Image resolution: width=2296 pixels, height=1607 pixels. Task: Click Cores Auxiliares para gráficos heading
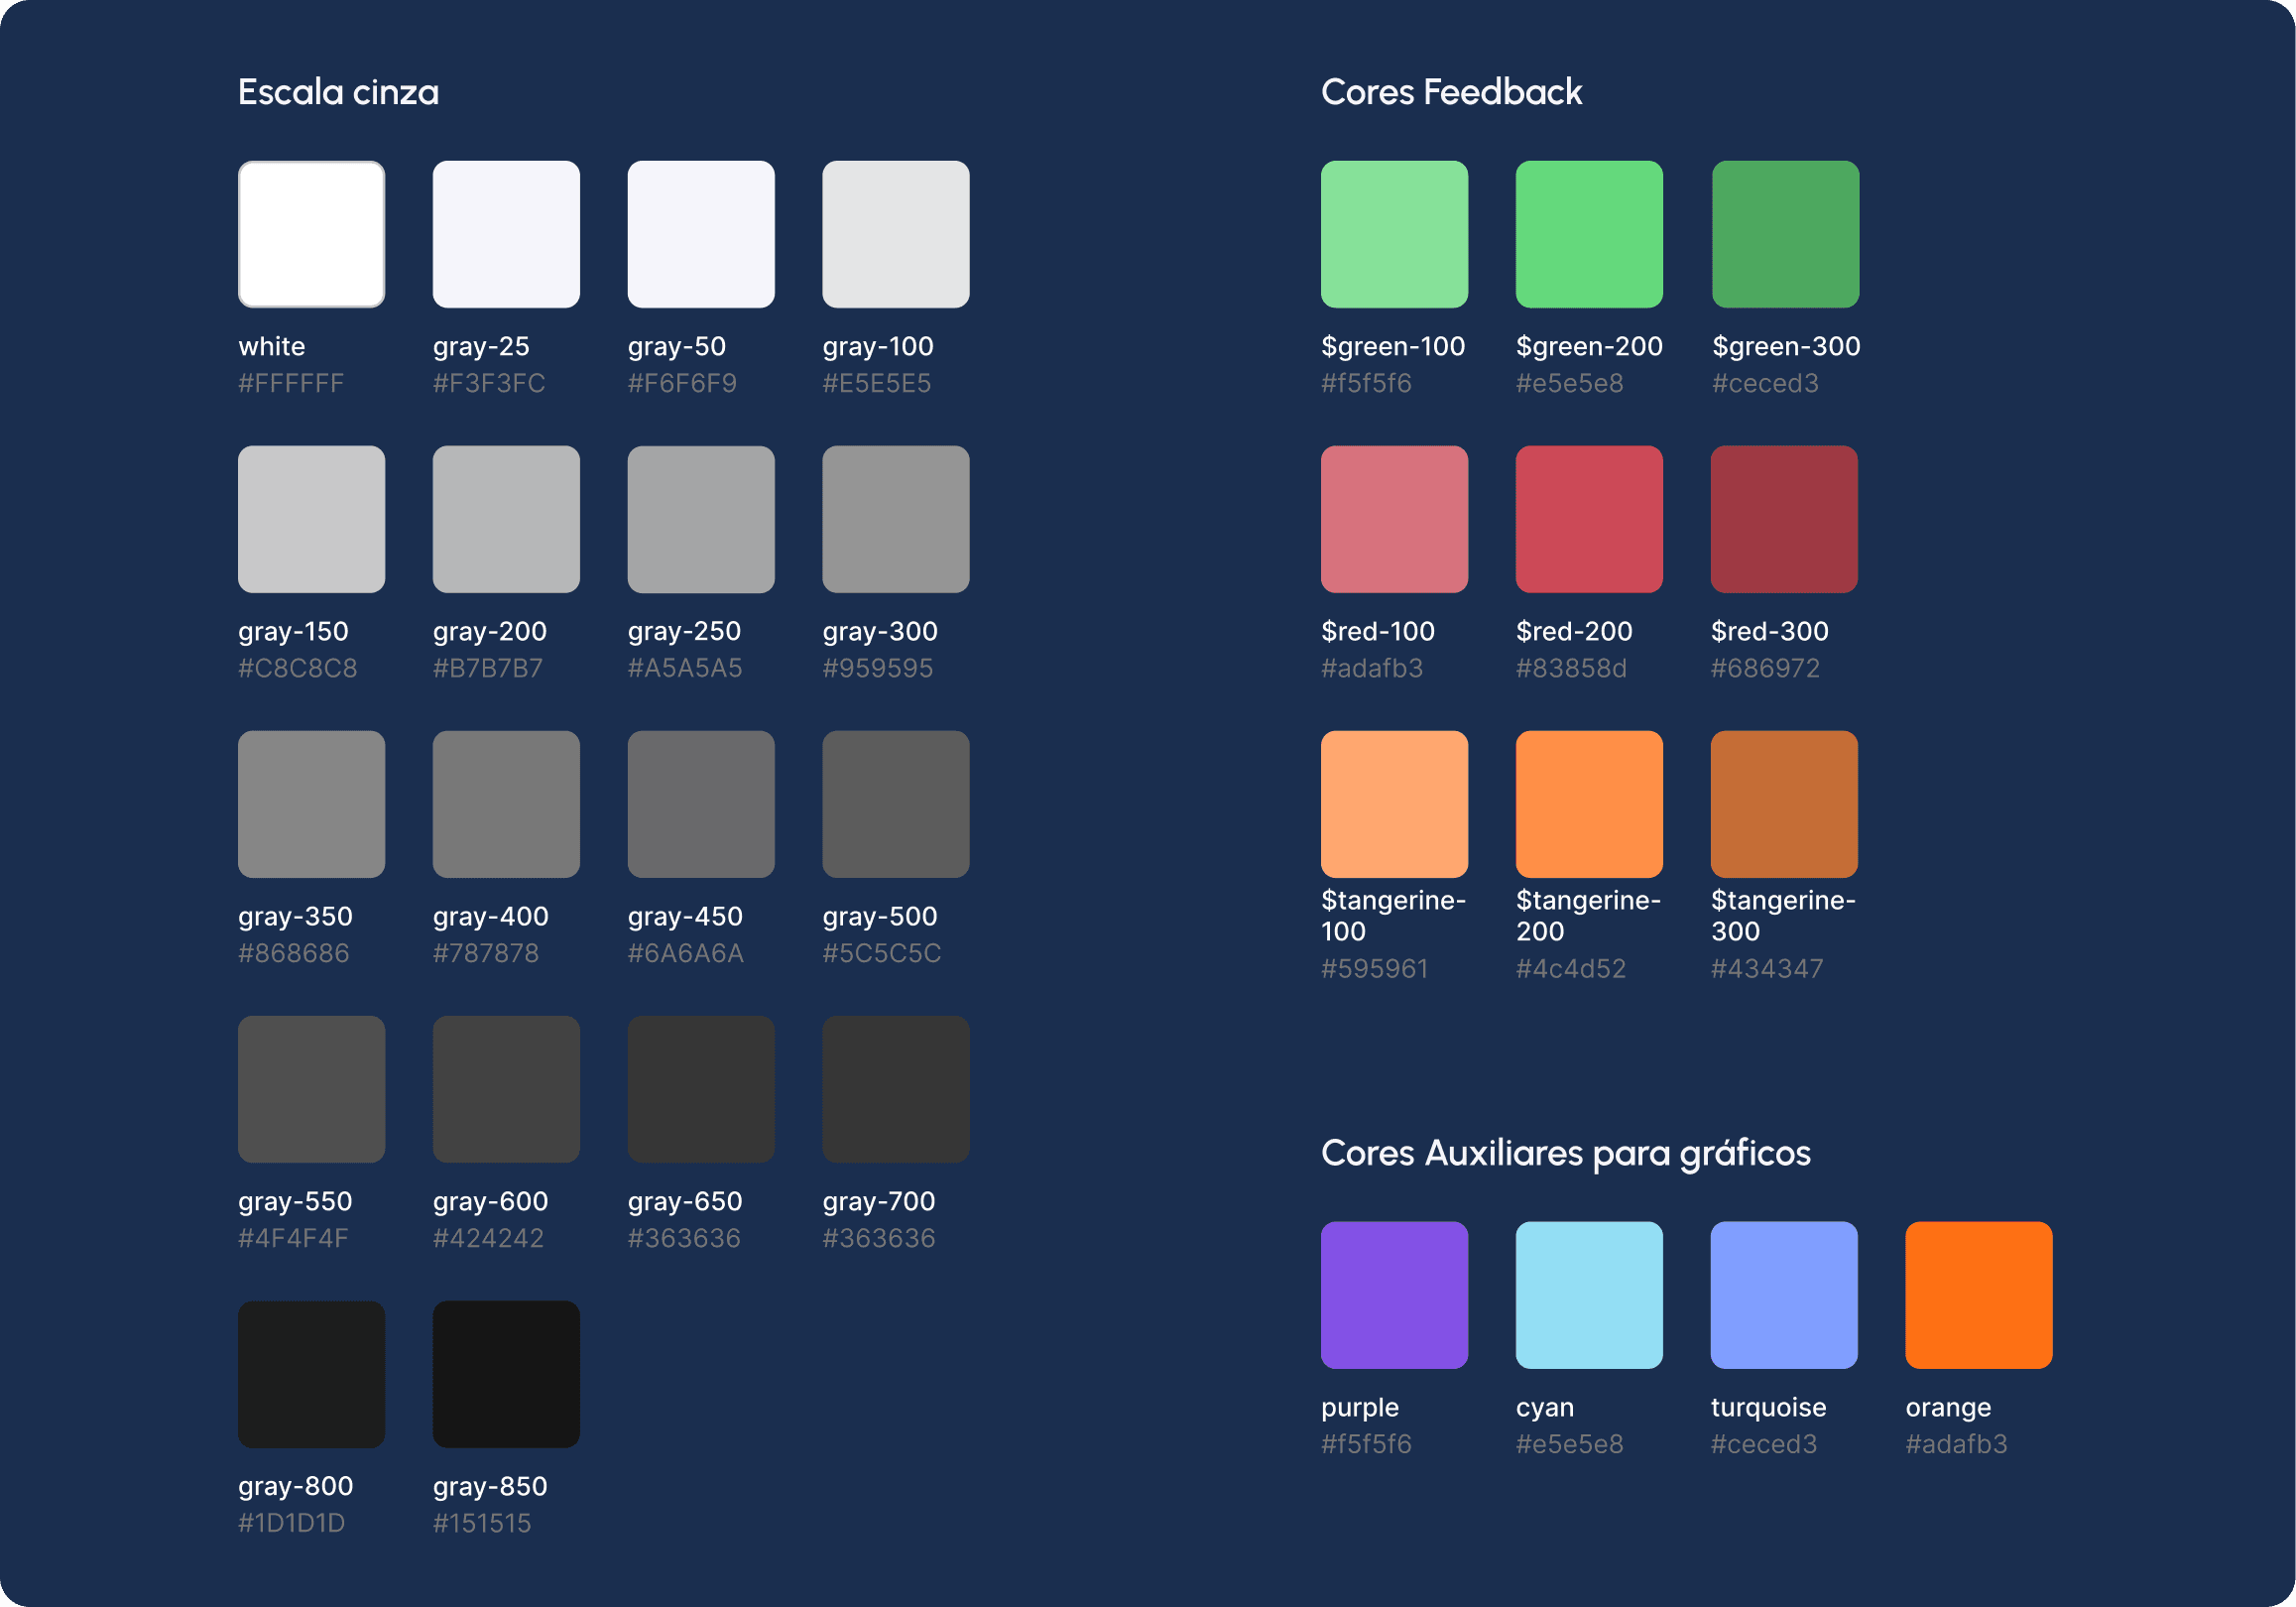click(1565, 1153)
